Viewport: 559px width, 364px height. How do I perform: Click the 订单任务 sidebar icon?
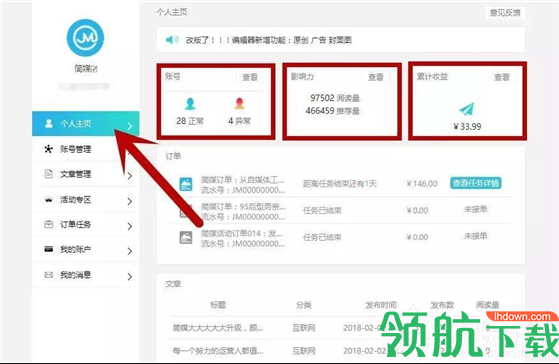tap(48, 224)
